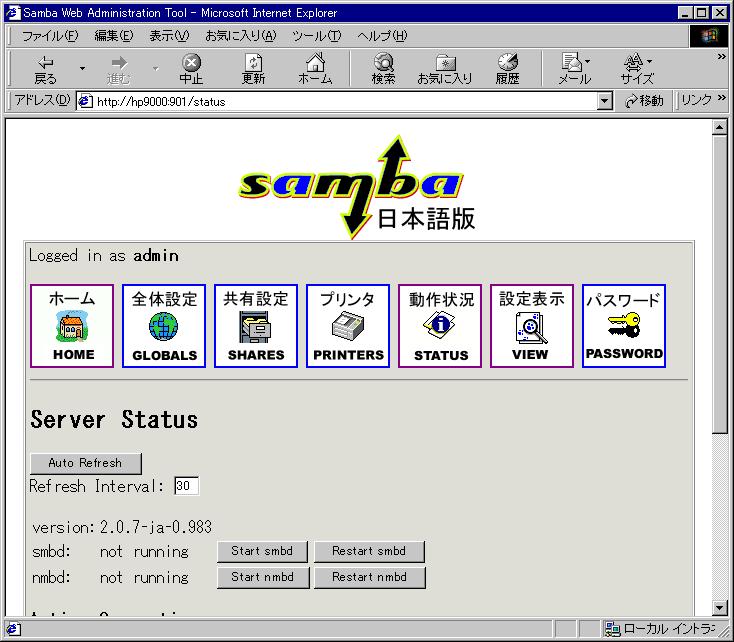Click the Start nmbd button
The width and height of the screenshot is (734, 642).
point(263,577)
